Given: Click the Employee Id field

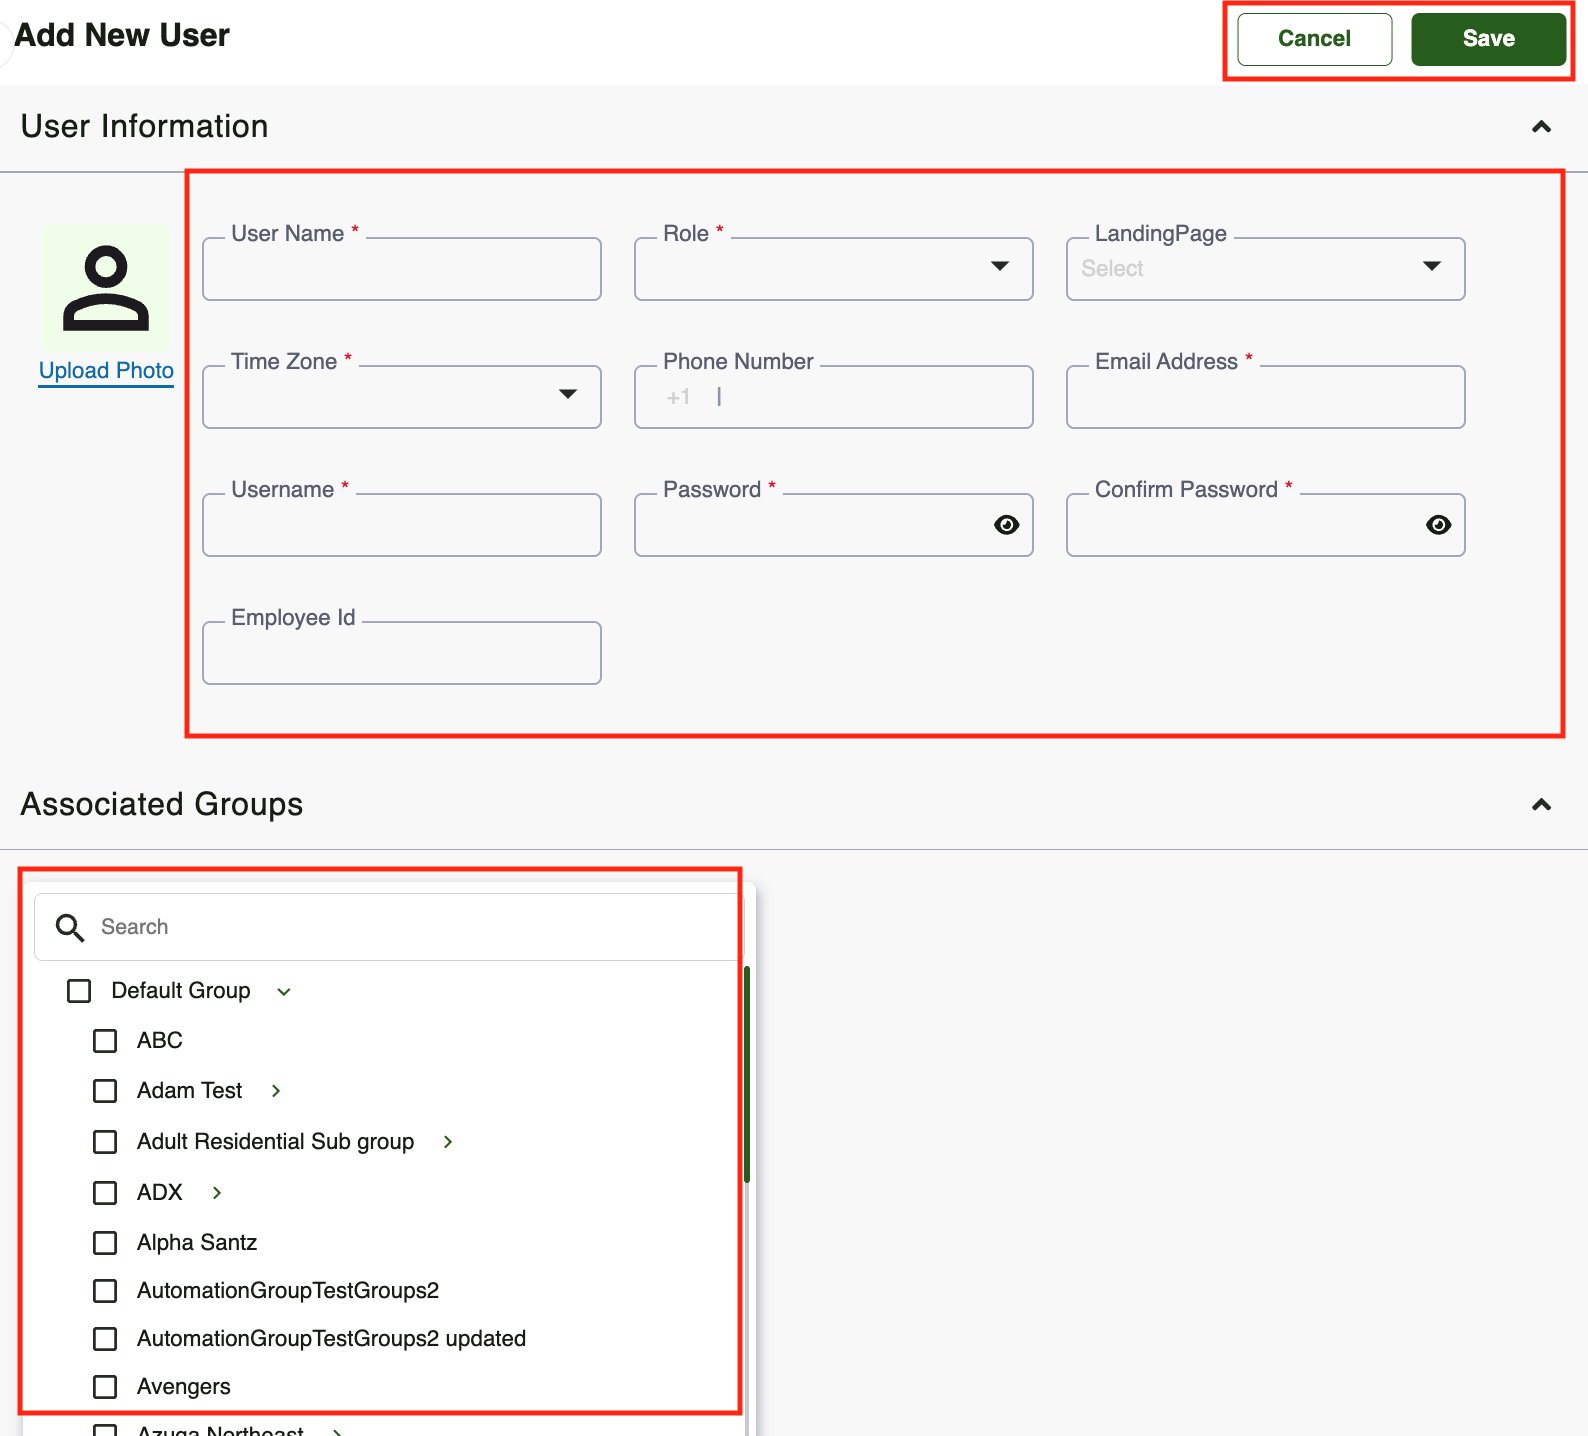Looking at the screenshot, I should coord(402,653).
